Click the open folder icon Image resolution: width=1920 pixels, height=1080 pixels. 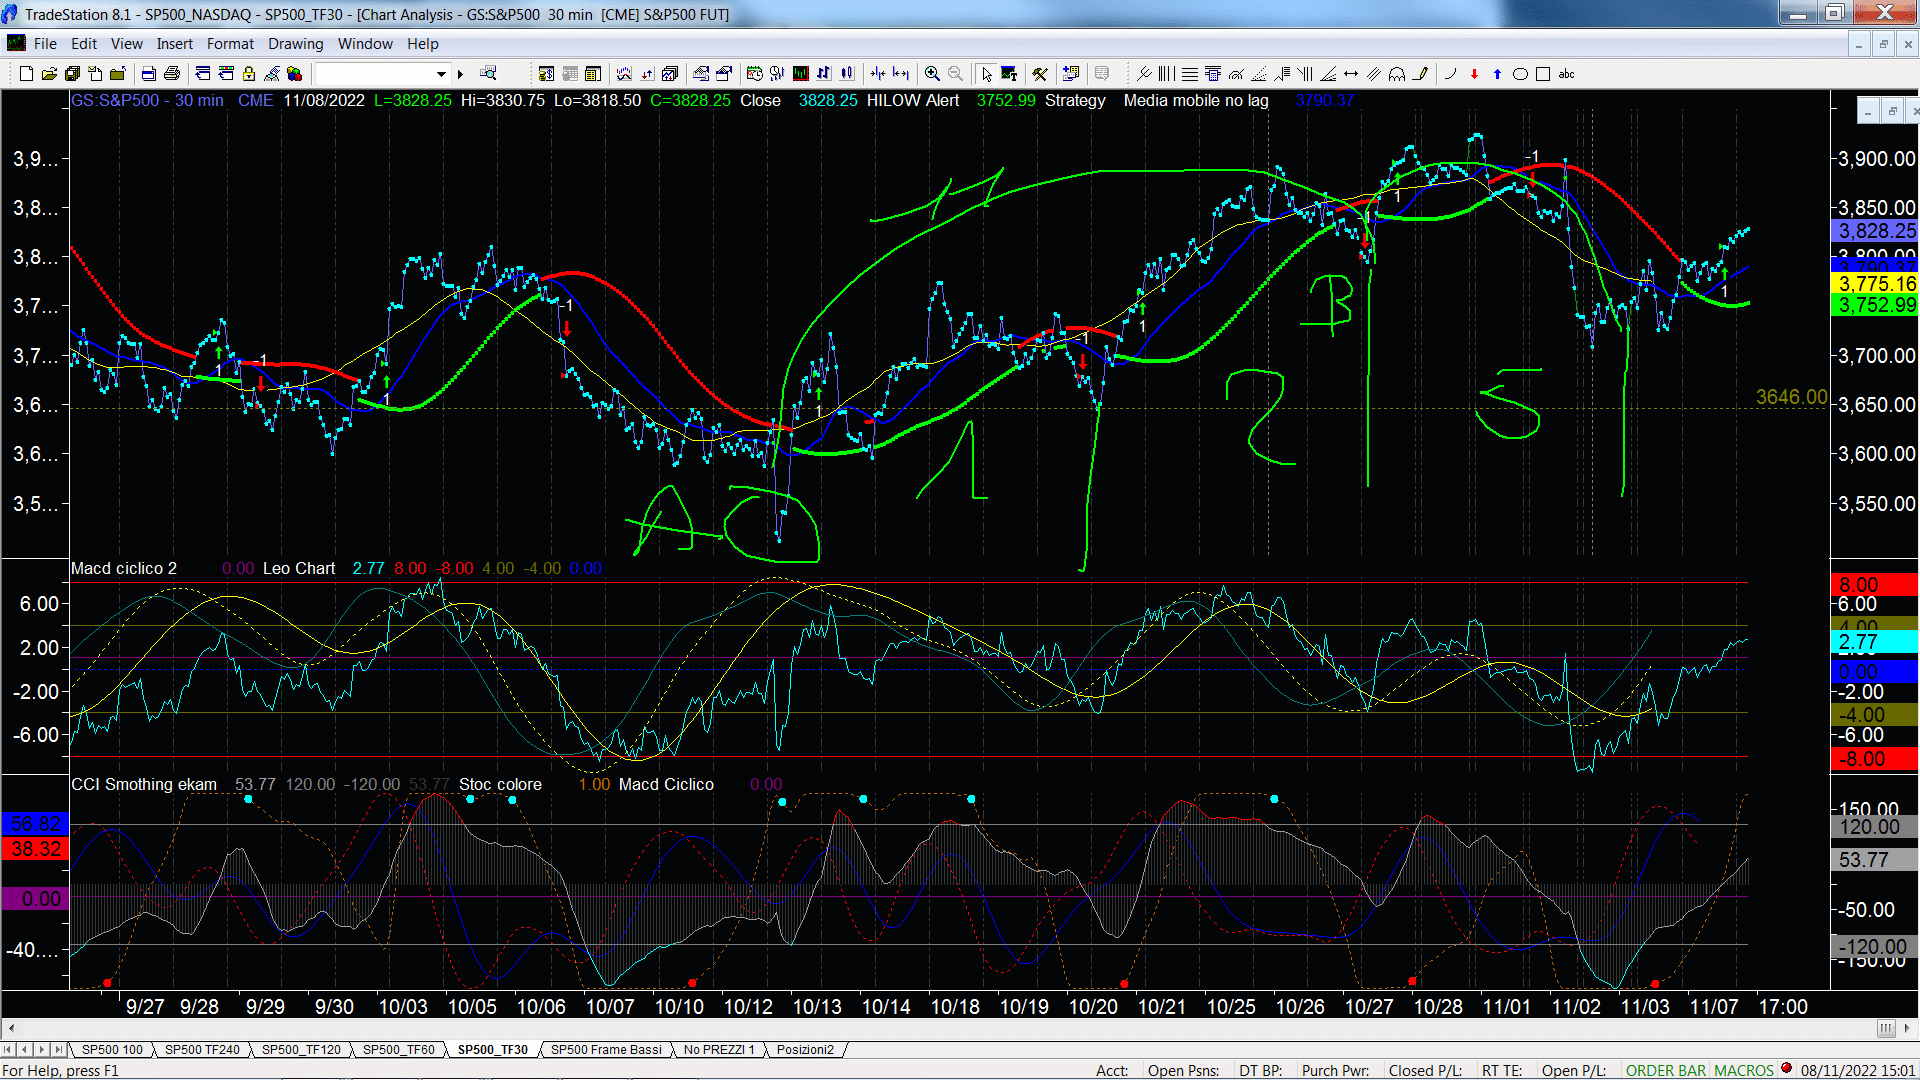coord(49,74)
